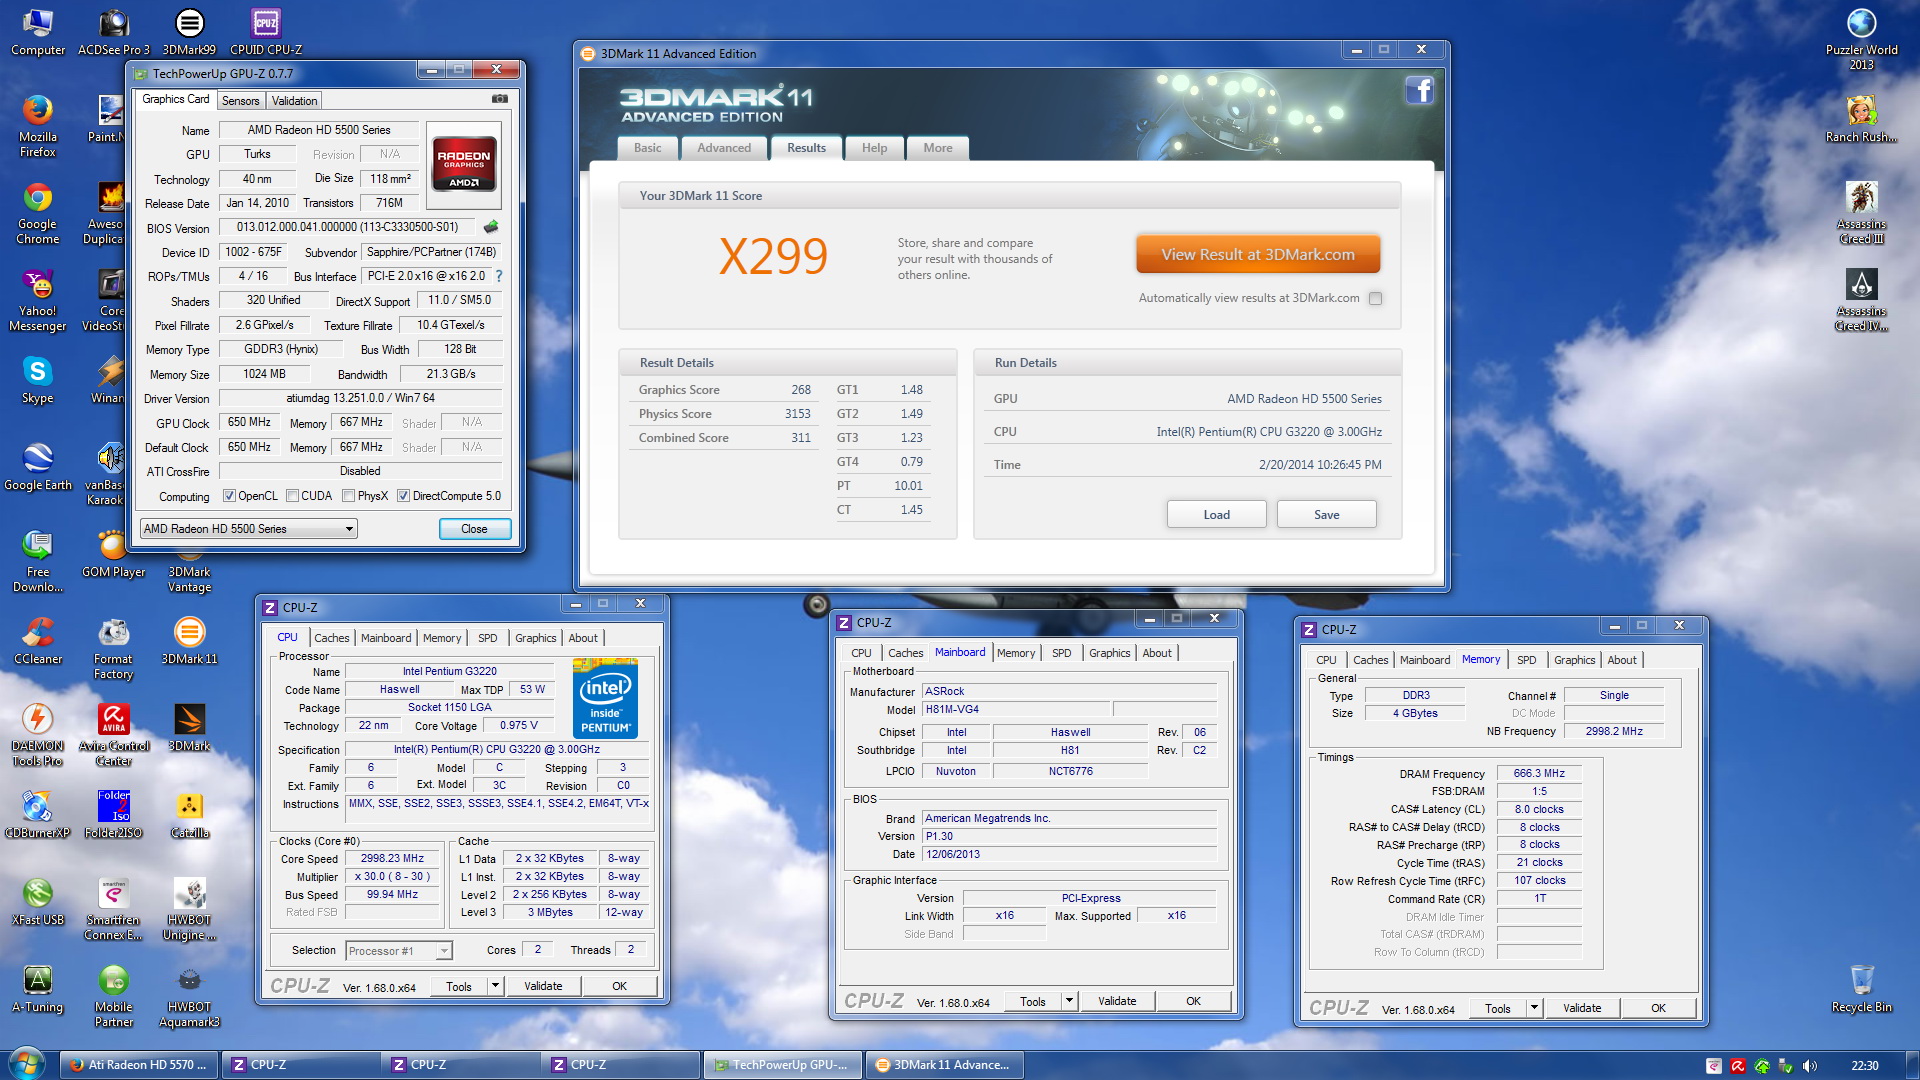Screen dimensions: 1920x1080
Task: Click the GPU-Z screenshot camera icon
Action: click(x=500, y=99)
